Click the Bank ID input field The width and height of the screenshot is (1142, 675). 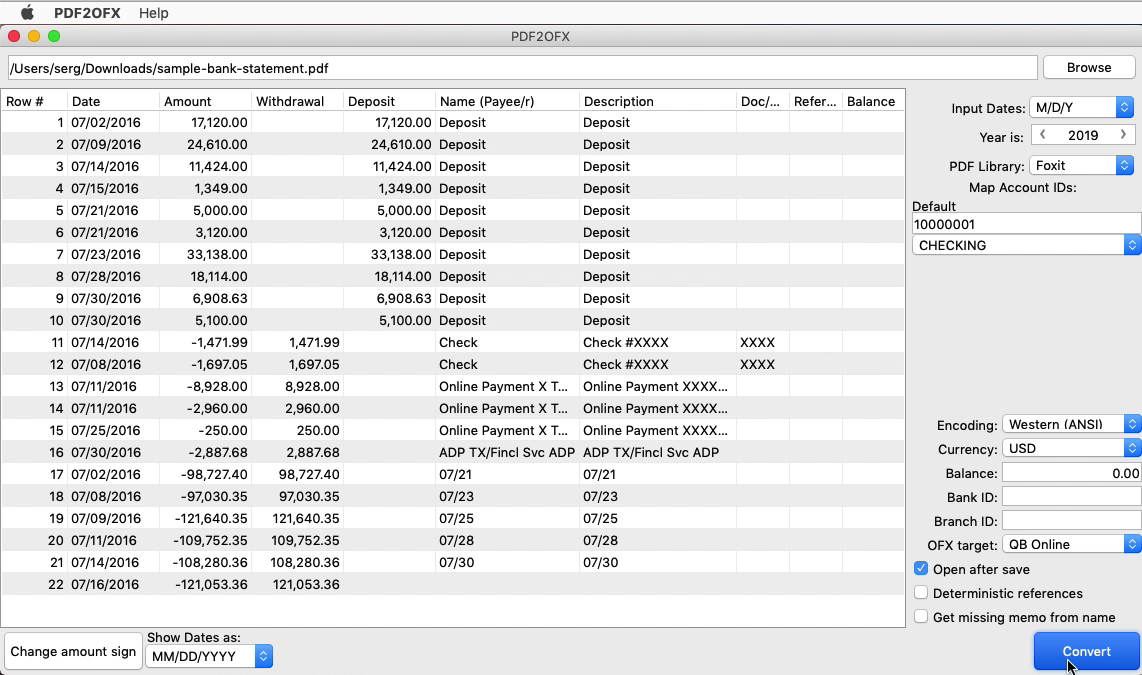click(x=1071, y=497)
